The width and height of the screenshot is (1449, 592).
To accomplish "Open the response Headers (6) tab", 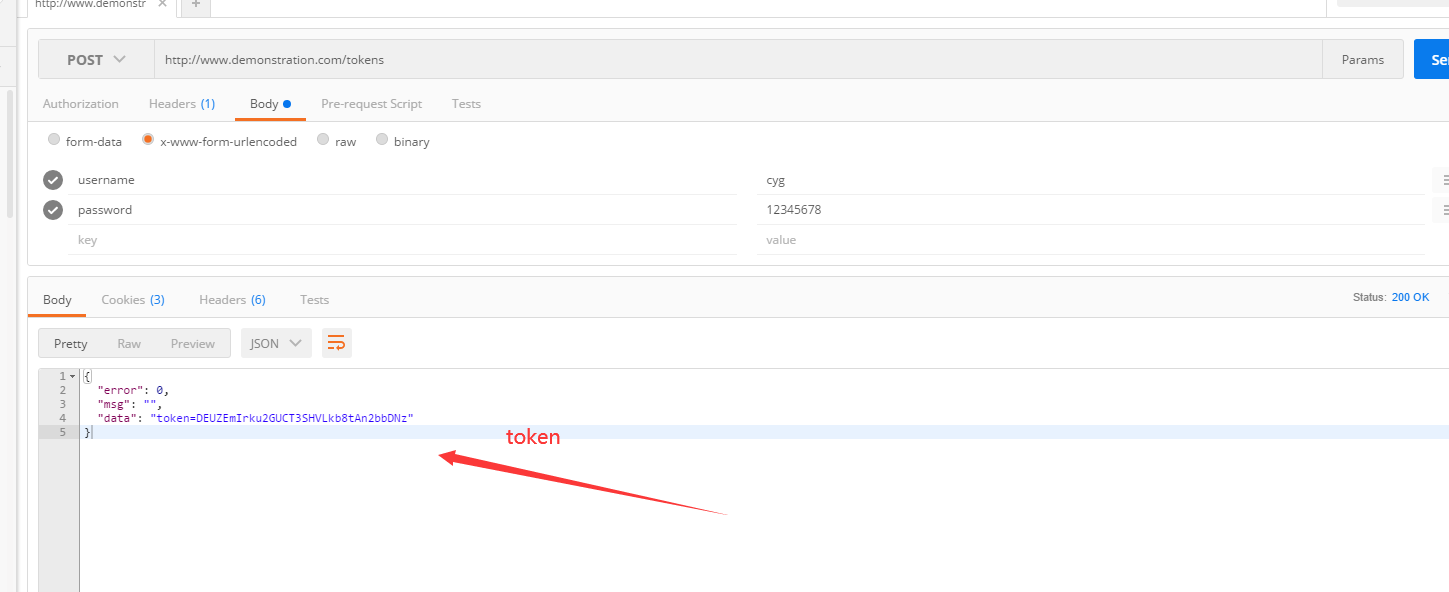I will (232, 299).
